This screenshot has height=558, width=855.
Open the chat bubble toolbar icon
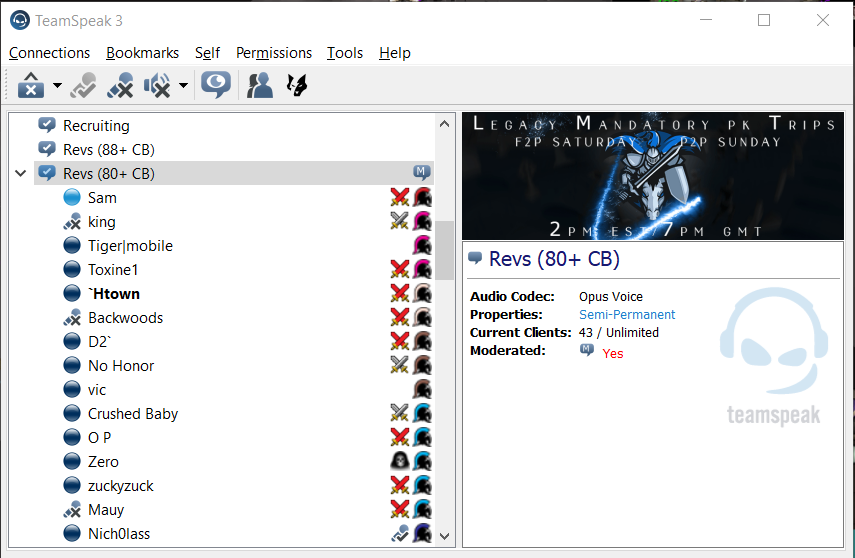tap(216, 85)
